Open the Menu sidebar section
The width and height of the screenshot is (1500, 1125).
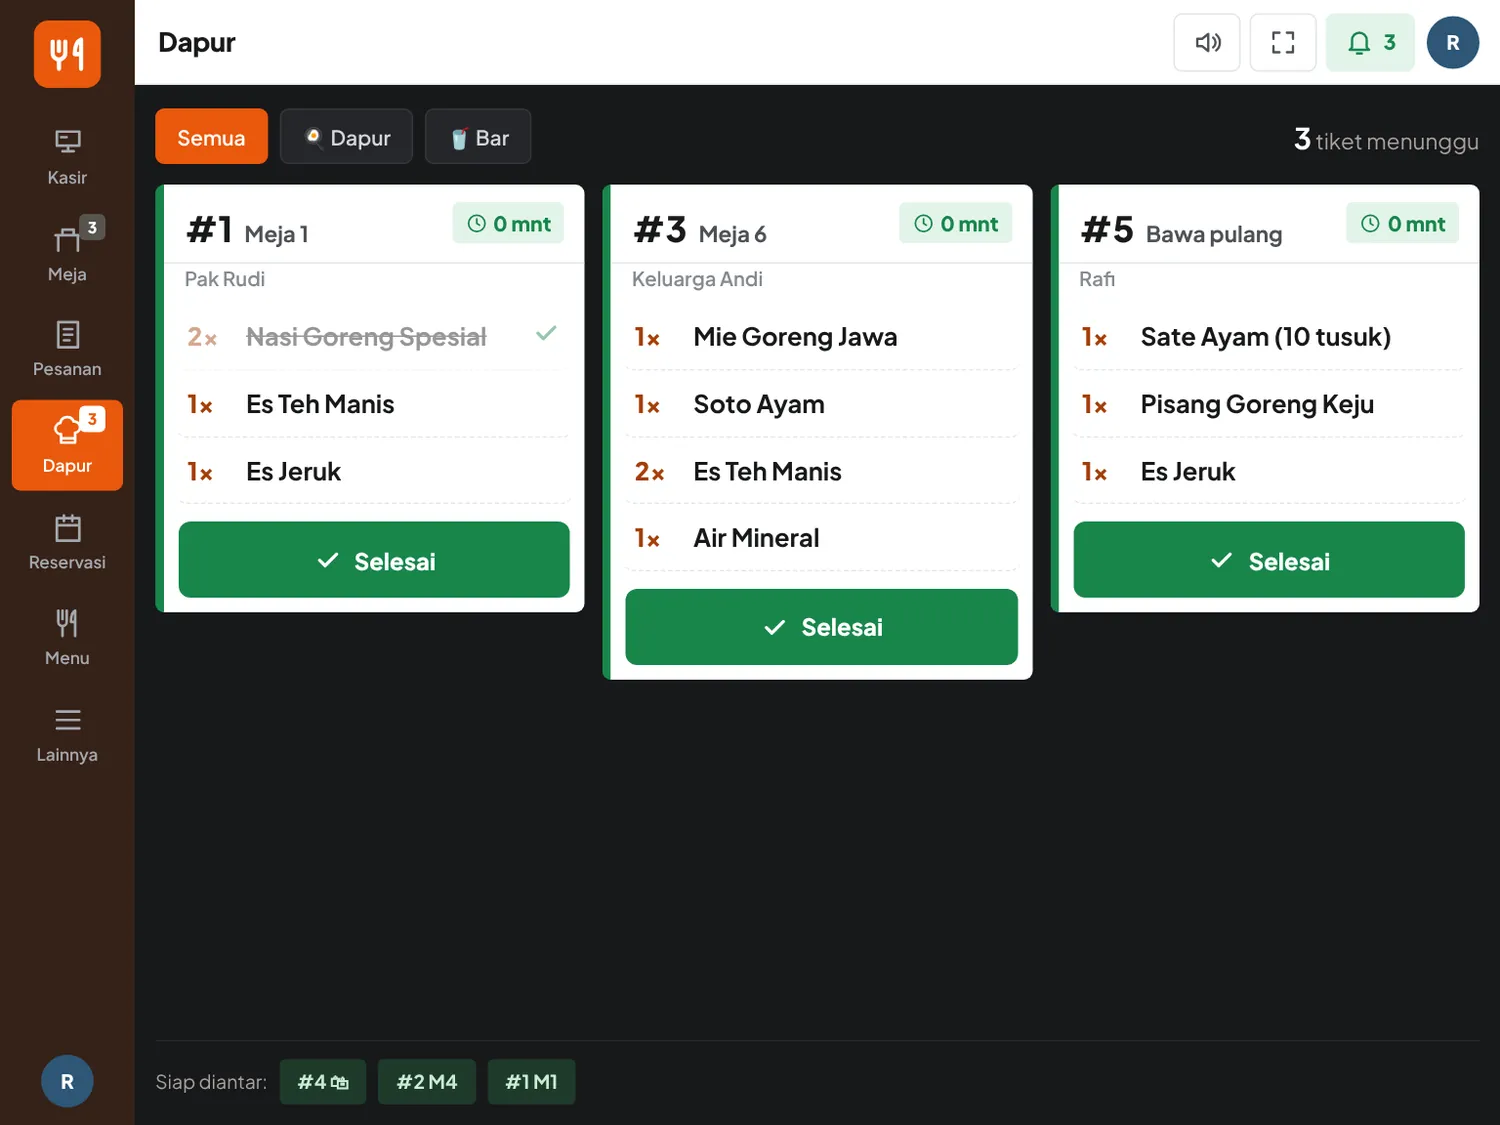point(67,638)
